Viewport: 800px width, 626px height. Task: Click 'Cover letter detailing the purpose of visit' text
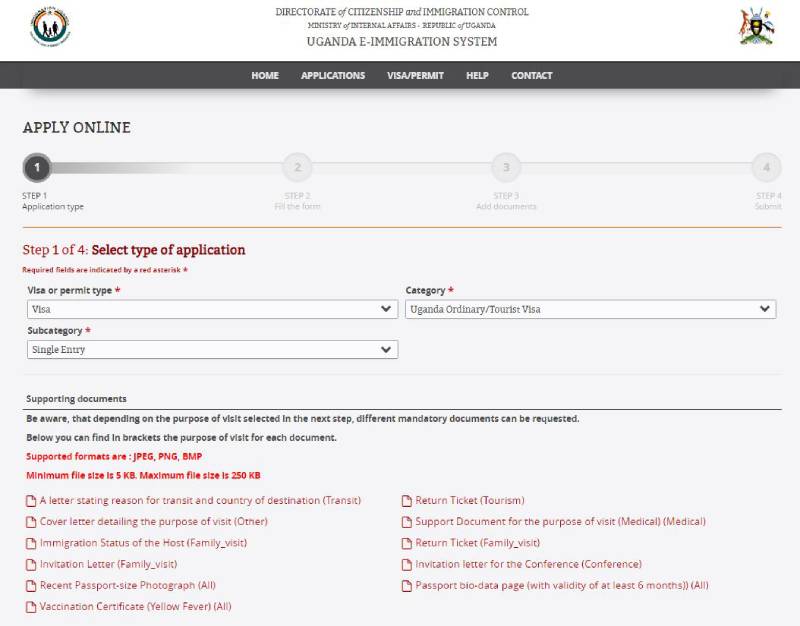coord(135,521)
